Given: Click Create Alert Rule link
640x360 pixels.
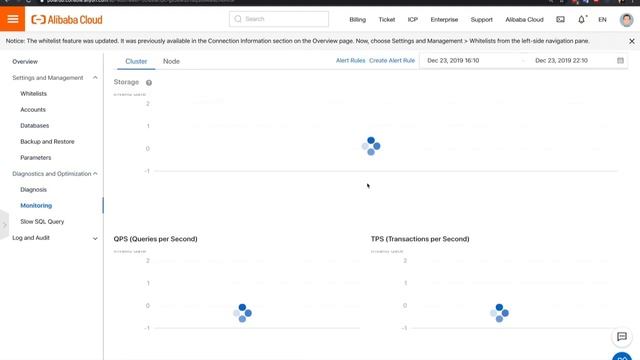Looking at the screenshot, I should [392, 60].
